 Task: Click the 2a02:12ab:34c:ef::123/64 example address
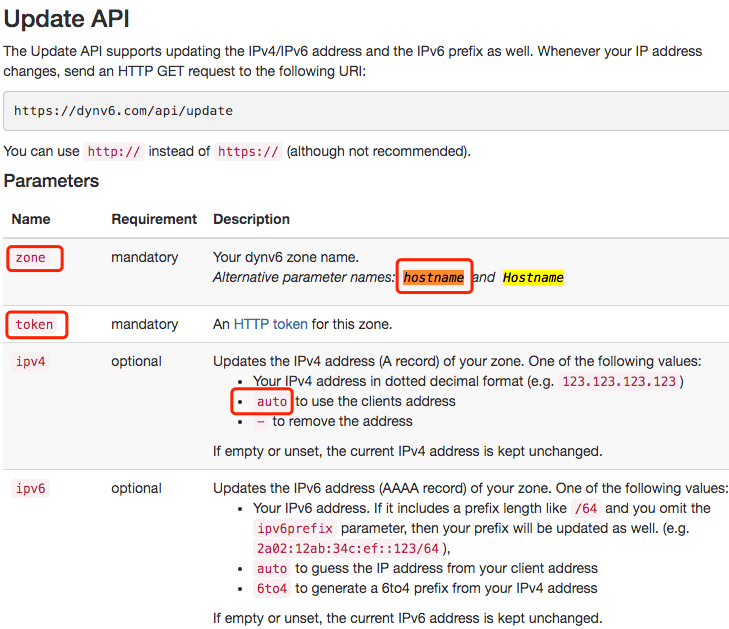(x=348, y=548)
